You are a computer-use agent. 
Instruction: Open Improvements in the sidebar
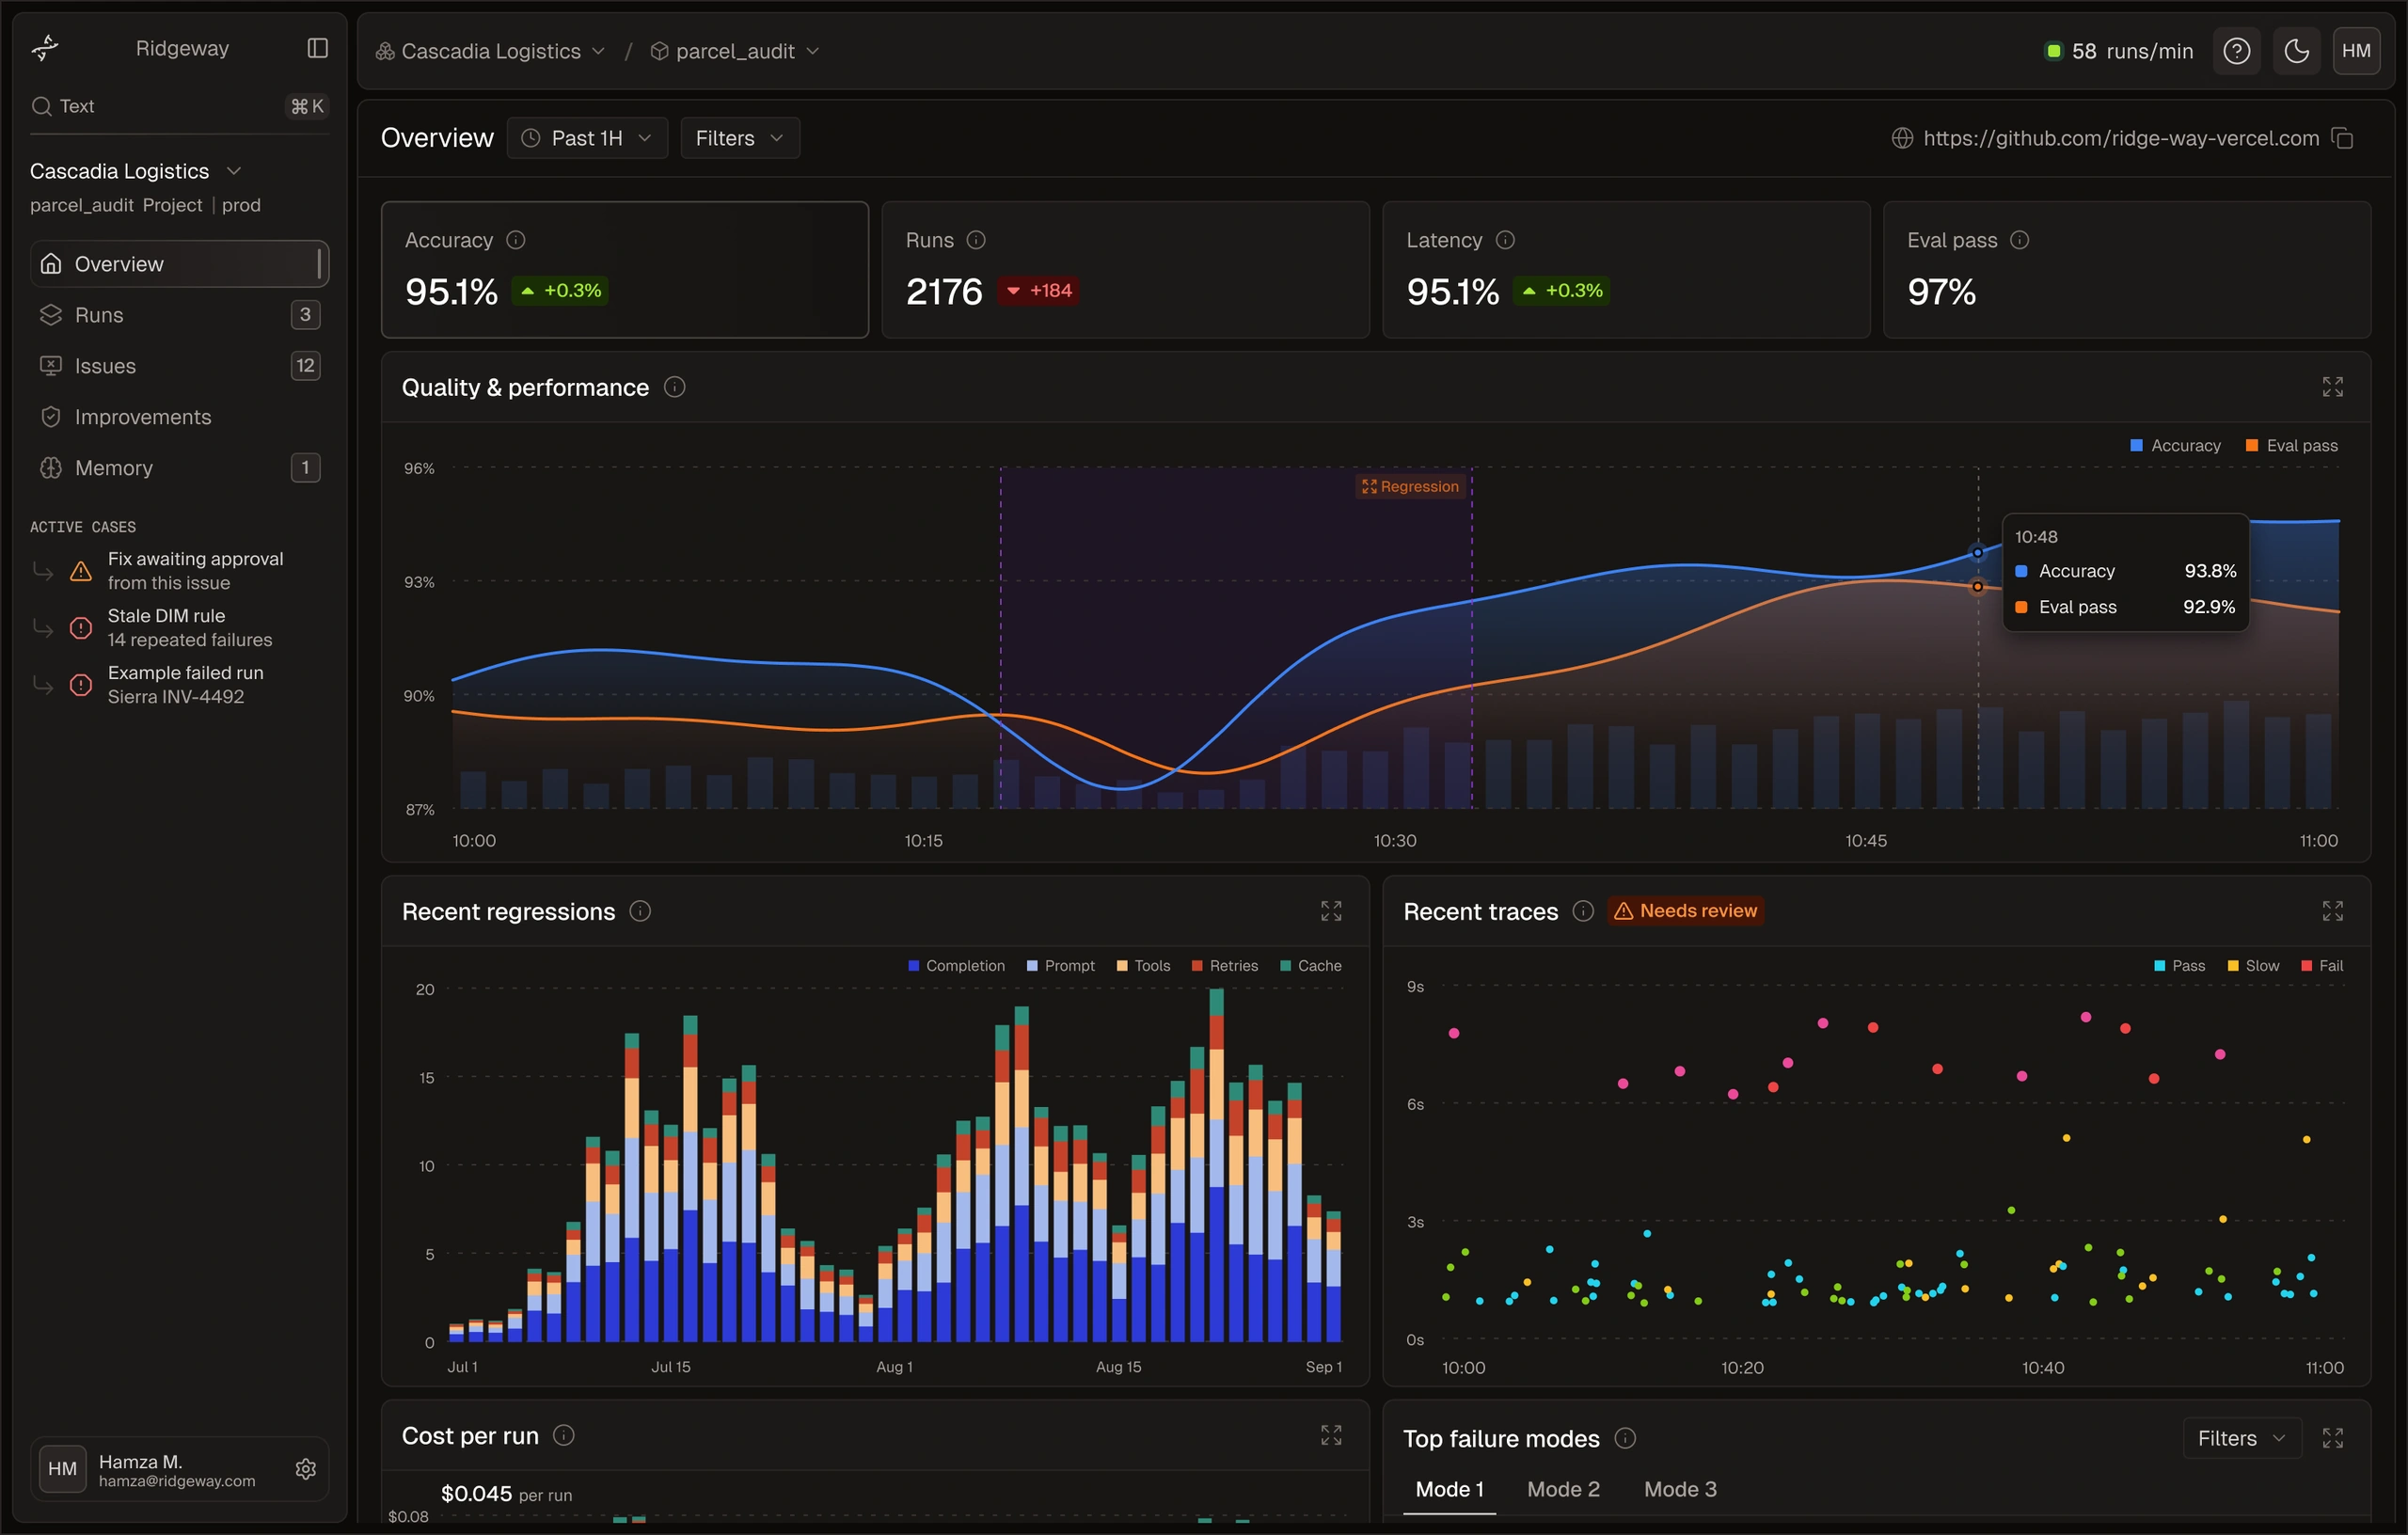(x=179, y=417)
